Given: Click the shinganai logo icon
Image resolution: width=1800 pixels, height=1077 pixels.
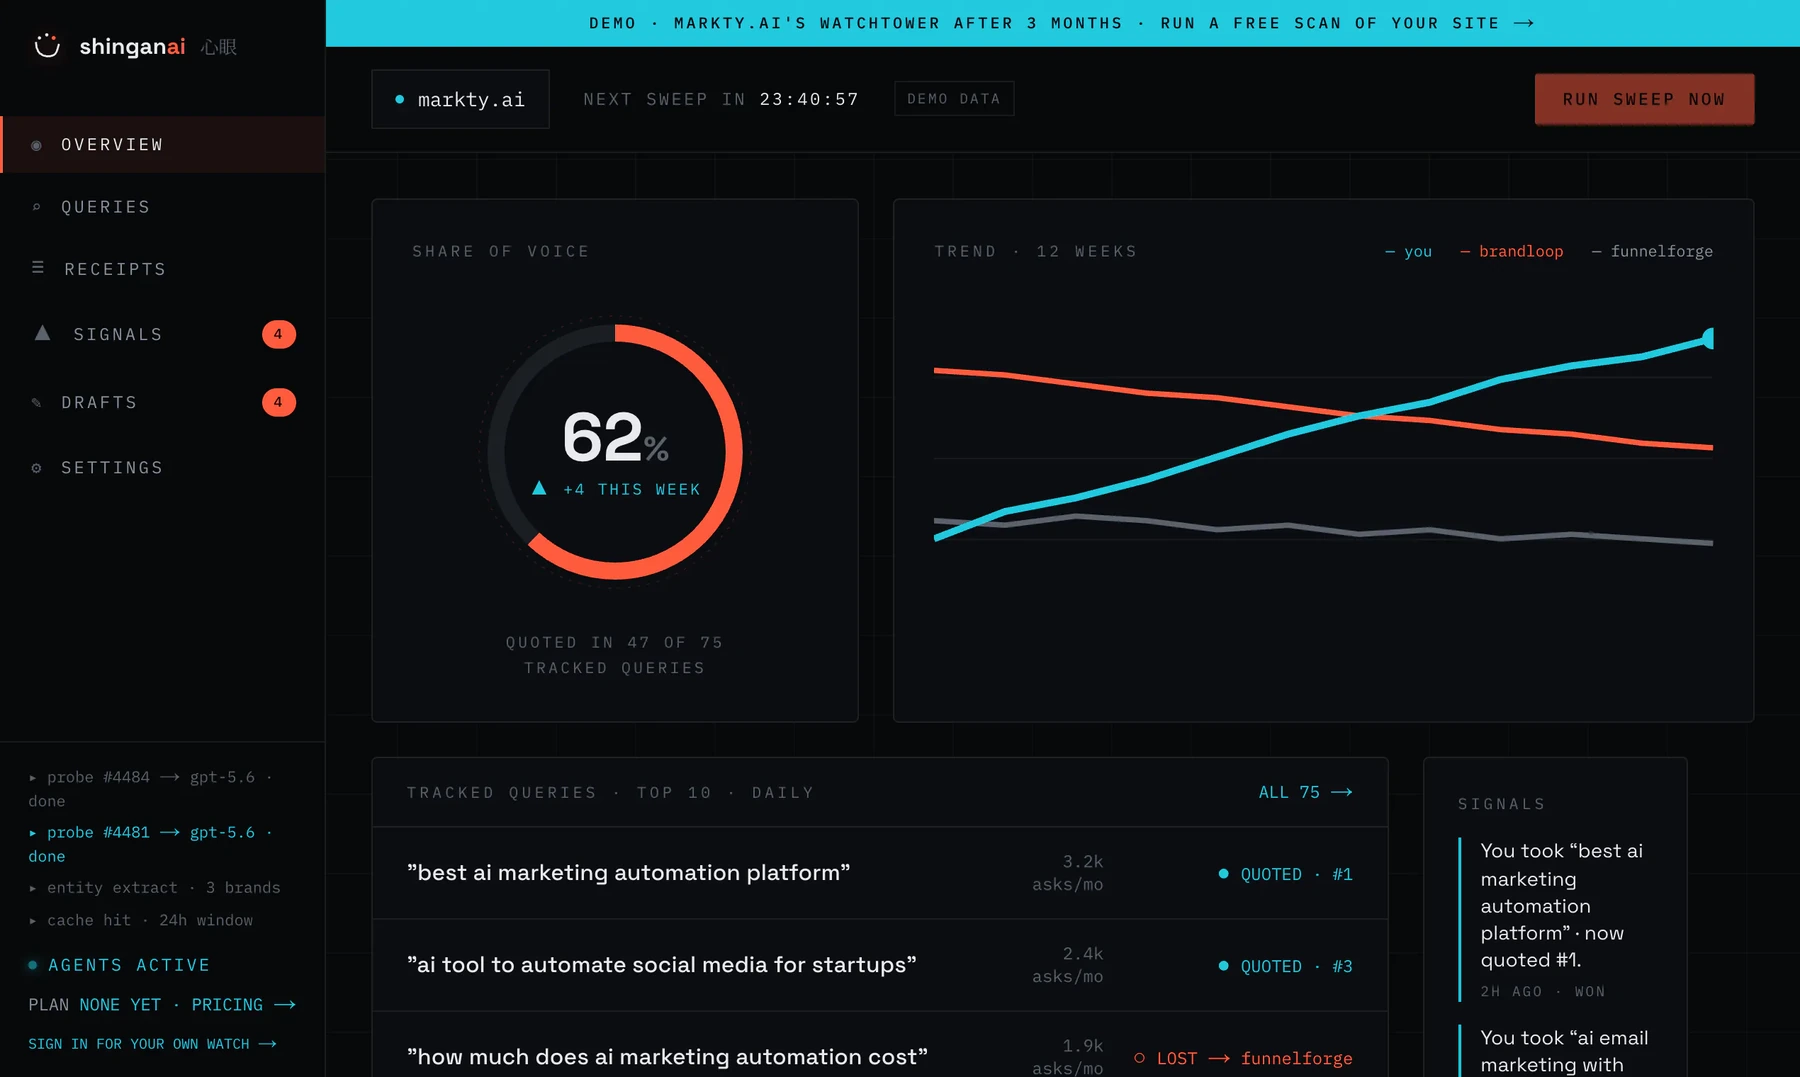Looking at the screenshot, I should [47, 46].
